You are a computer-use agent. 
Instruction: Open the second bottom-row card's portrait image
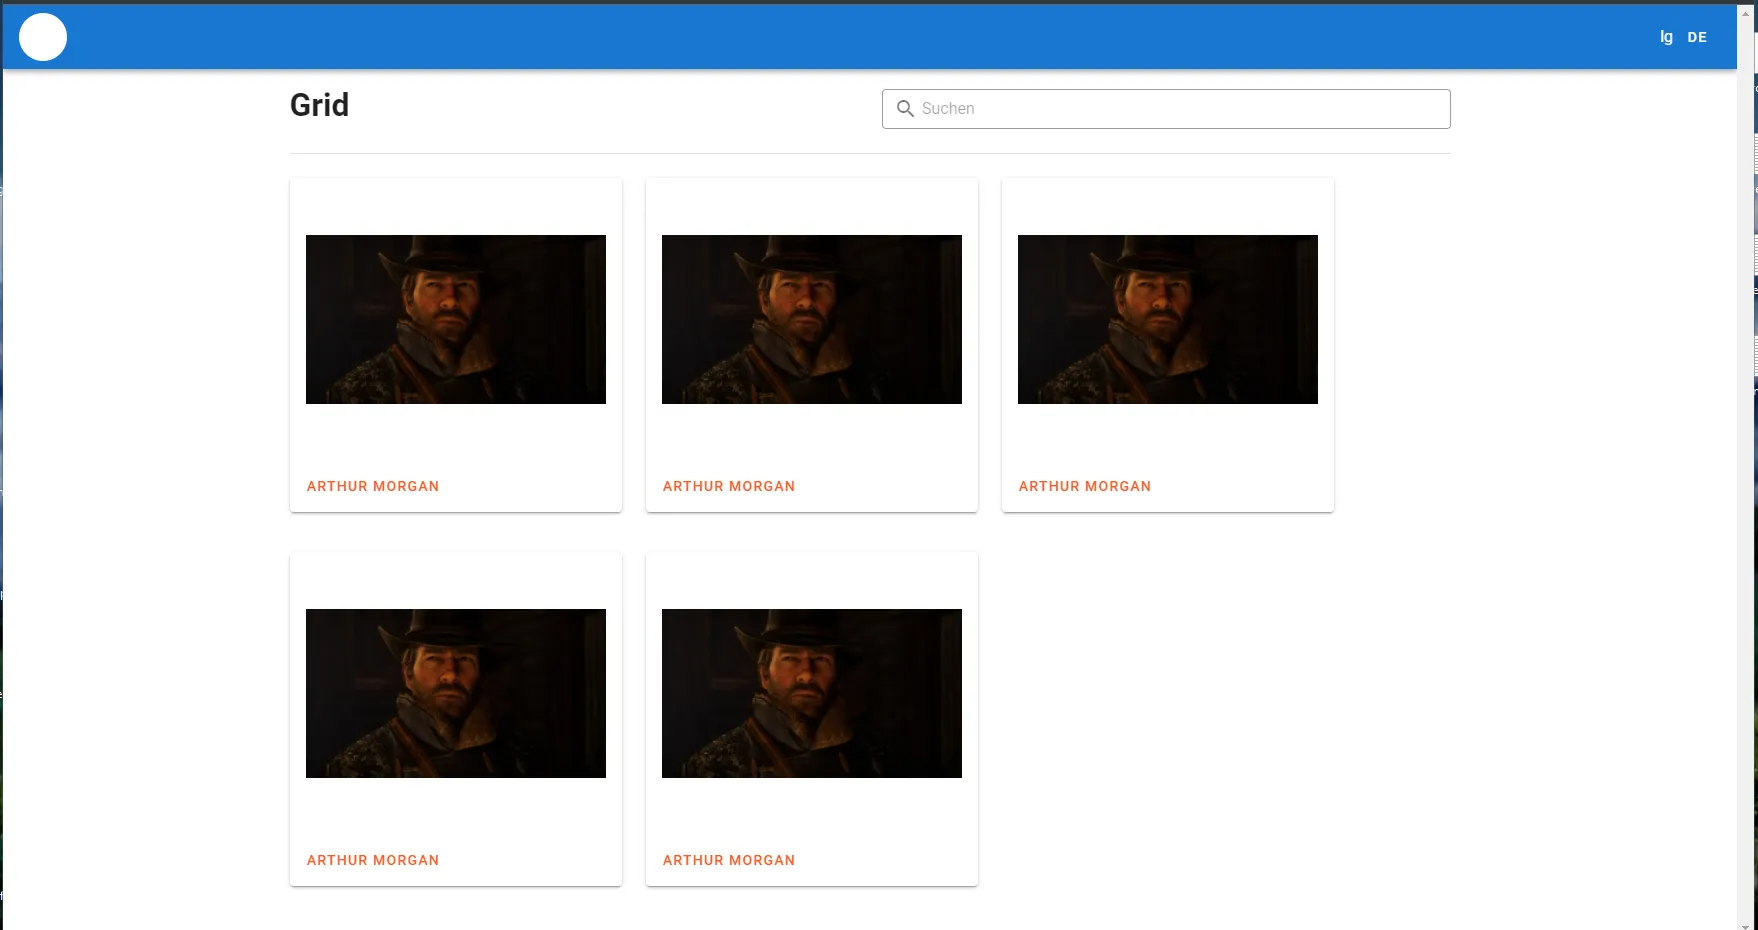tap(812, 693)
